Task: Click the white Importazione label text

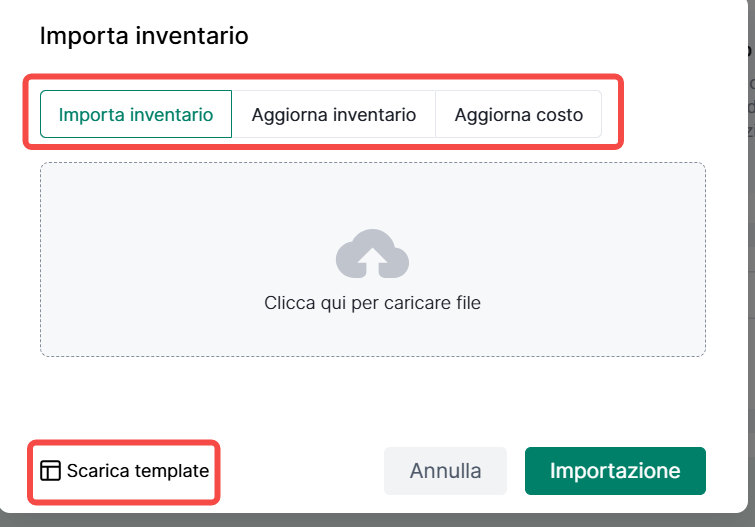Action: 615,471
